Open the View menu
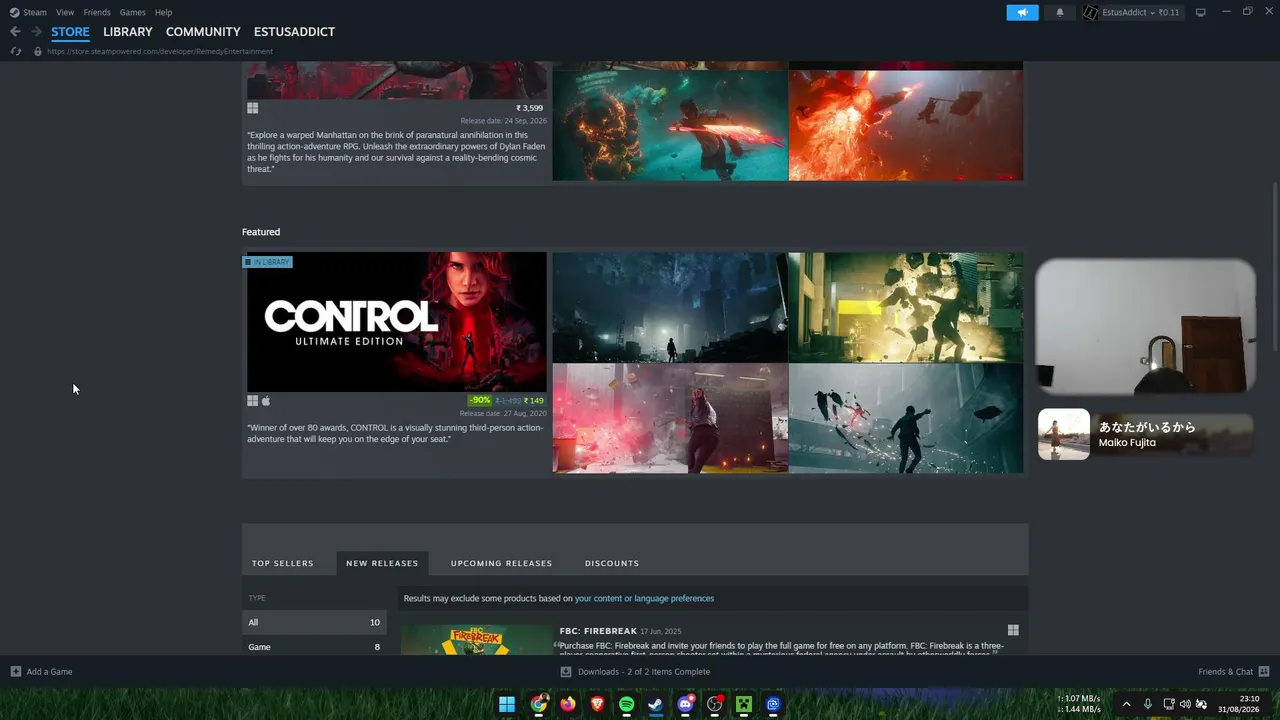Viewport: 1280px width, 720px height. tap(65, 12)
